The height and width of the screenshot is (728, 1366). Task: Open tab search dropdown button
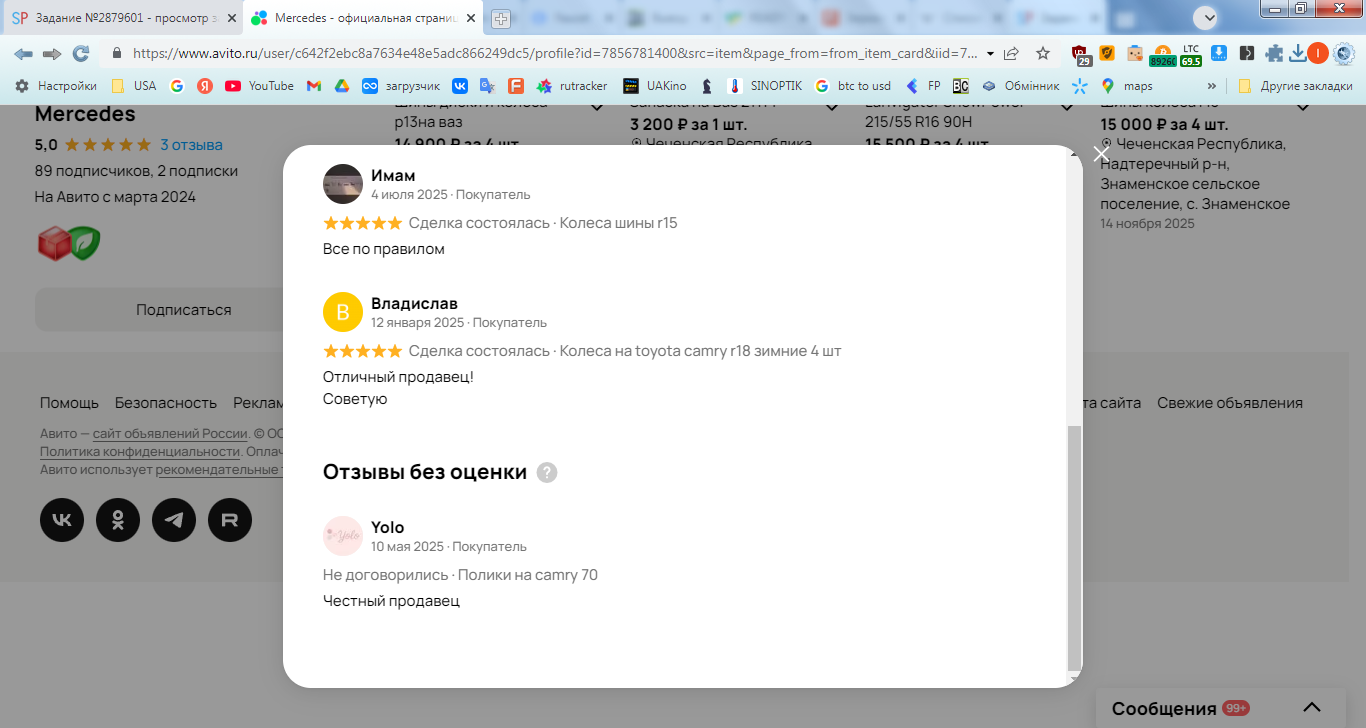point(1205,17)
